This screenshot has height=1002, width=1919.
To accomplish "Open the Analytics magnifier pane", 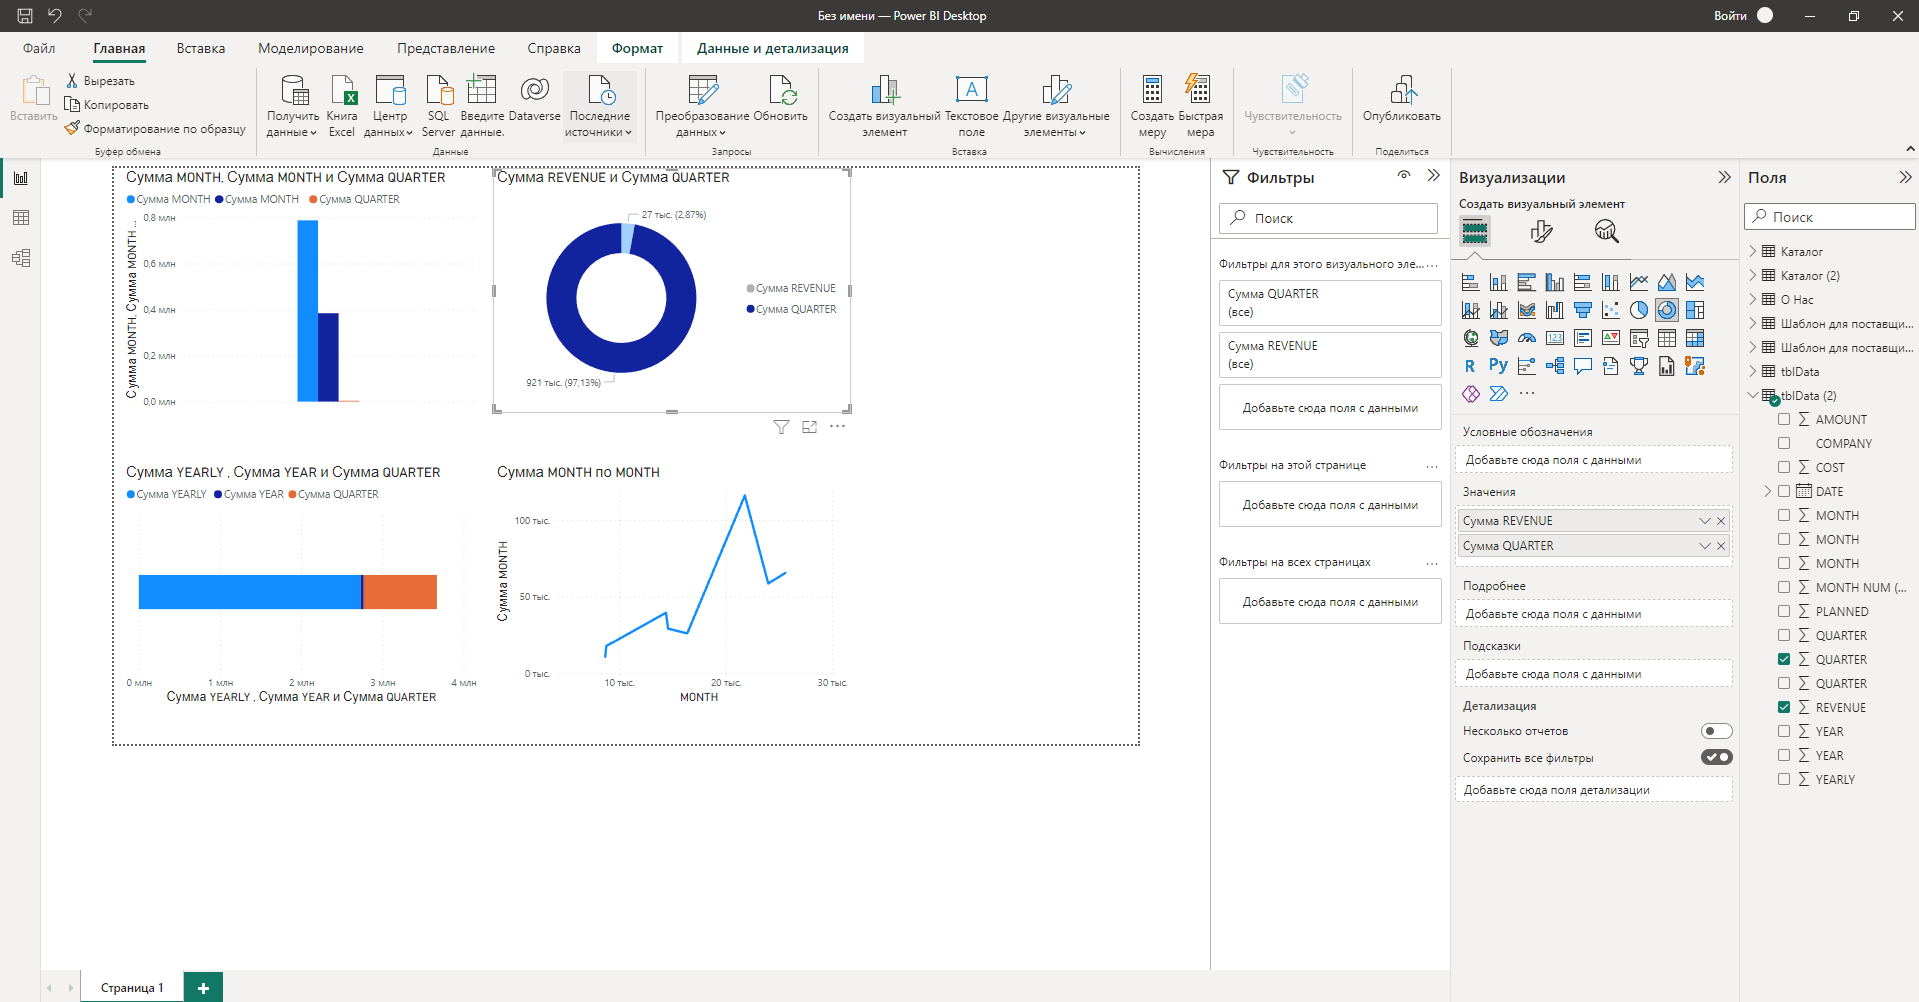I will 1606,232.
